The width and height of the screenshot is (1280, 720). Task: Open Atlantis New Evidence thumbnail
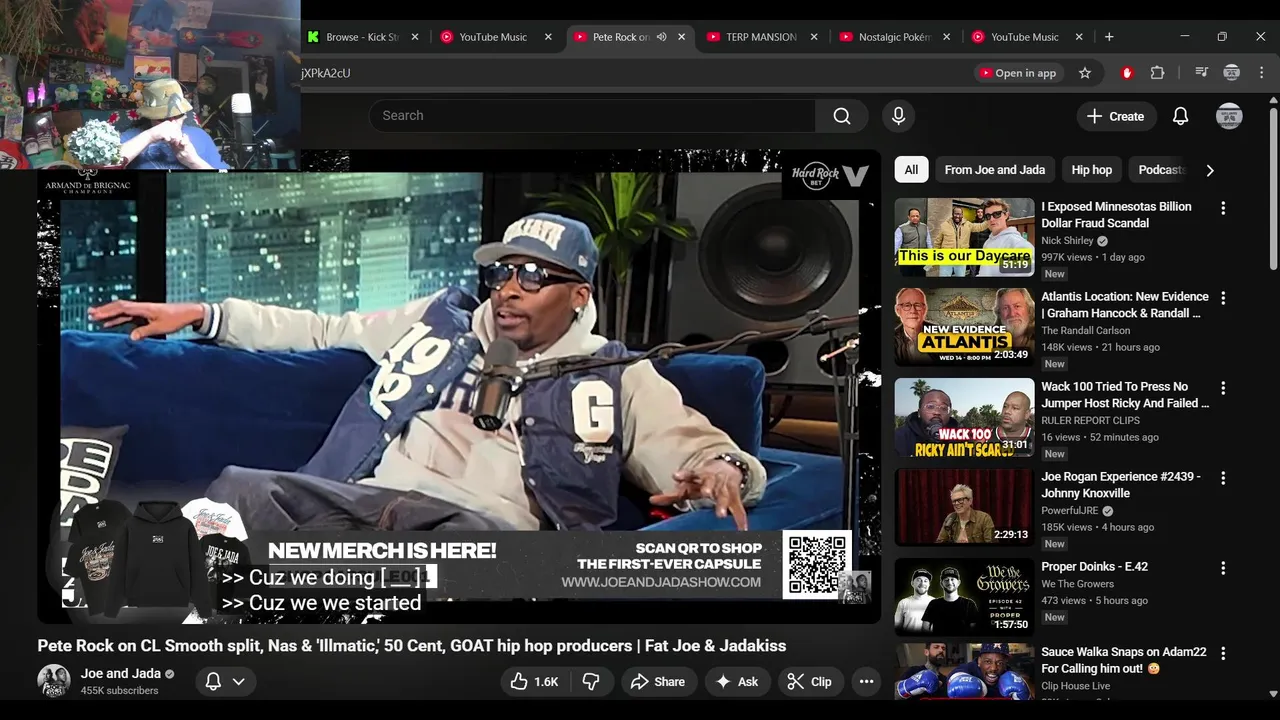[x=964, y=327]
